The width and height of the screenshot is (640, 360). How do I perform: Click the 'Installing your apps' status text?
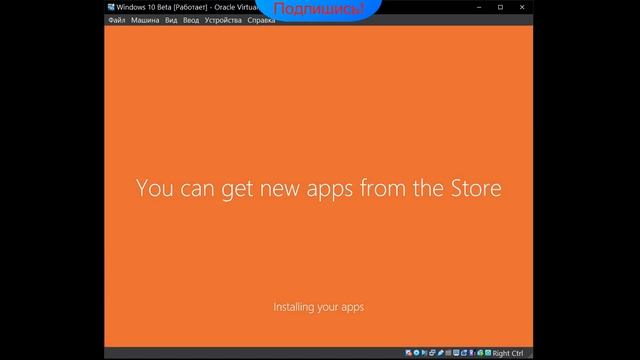pyautogui.click(x=319, y=307)
